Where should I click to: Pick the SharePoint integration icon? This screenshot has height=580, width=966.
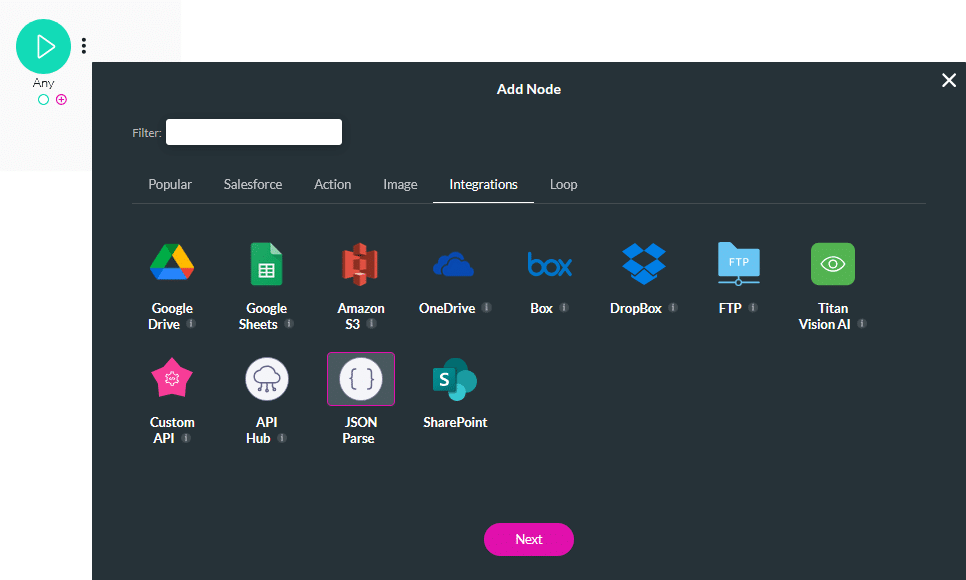coord(454,379)
